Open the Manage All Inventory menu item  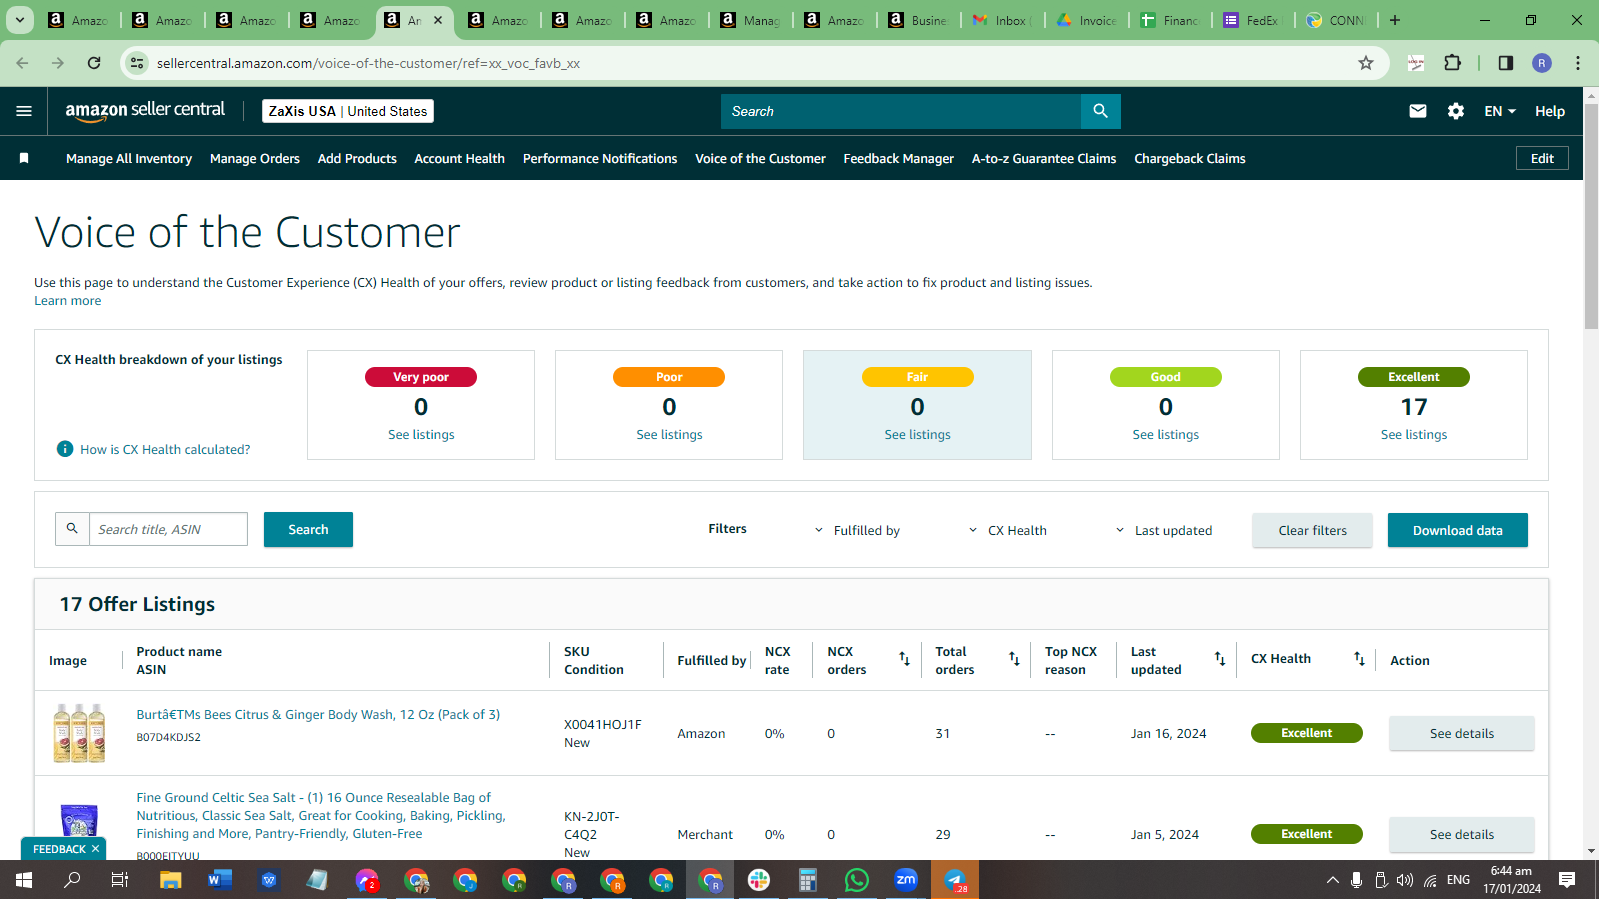(x=129, y=158)
